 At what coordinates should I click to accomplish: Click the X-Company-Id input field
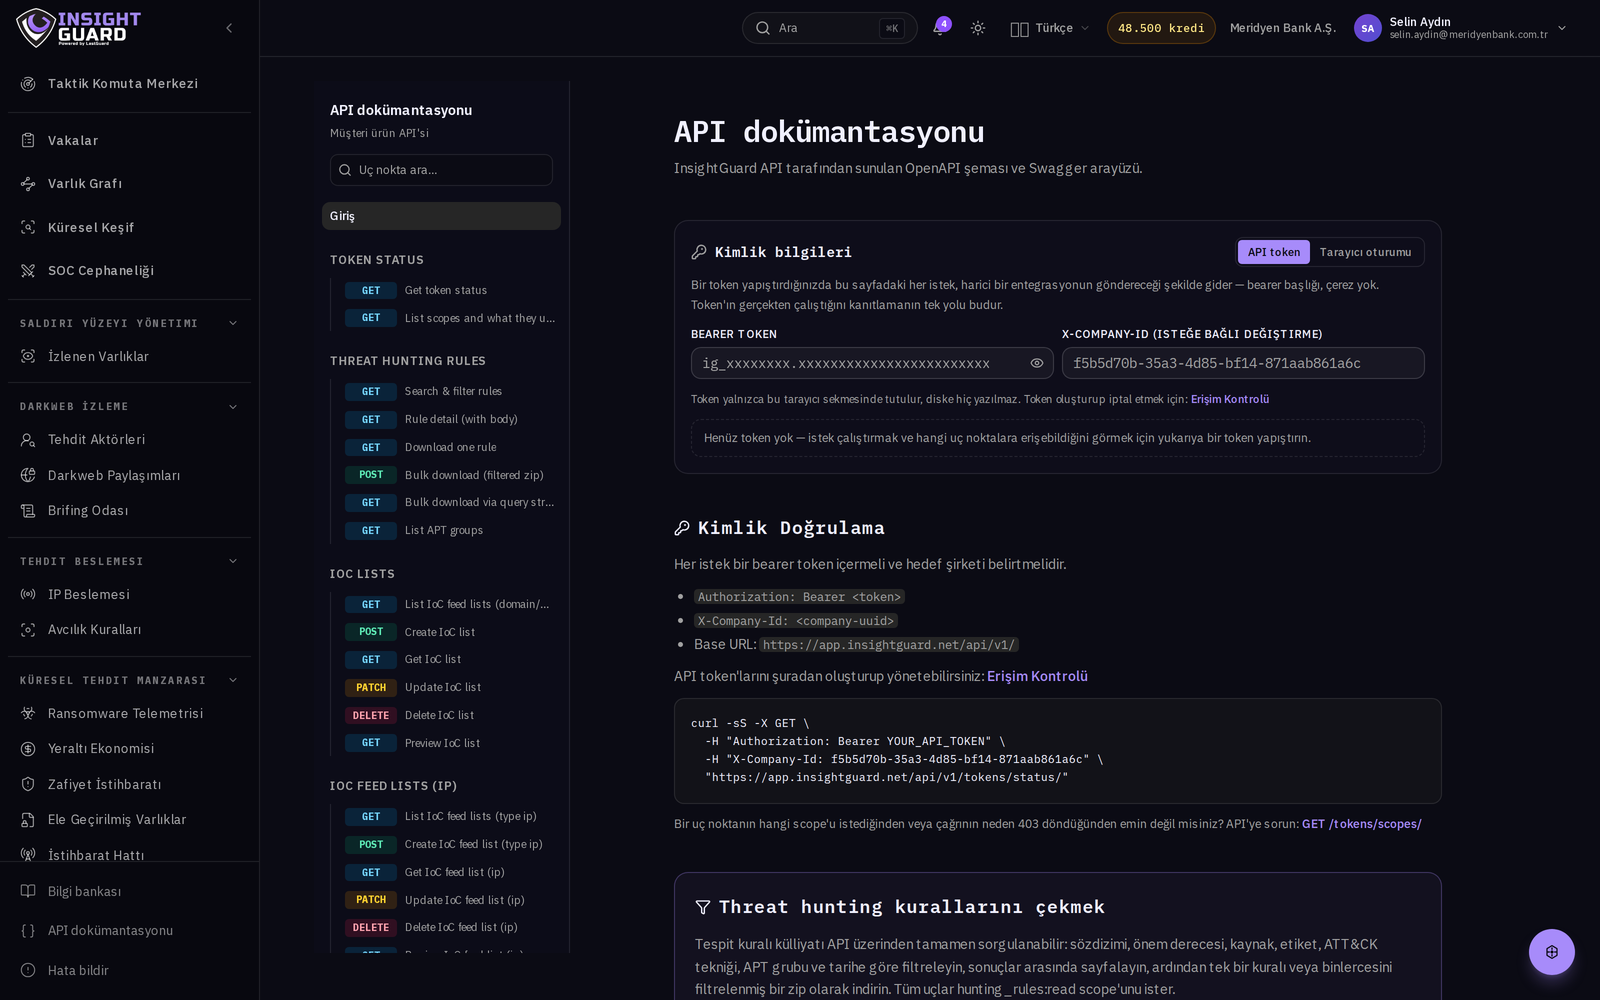pos(1243,363)
